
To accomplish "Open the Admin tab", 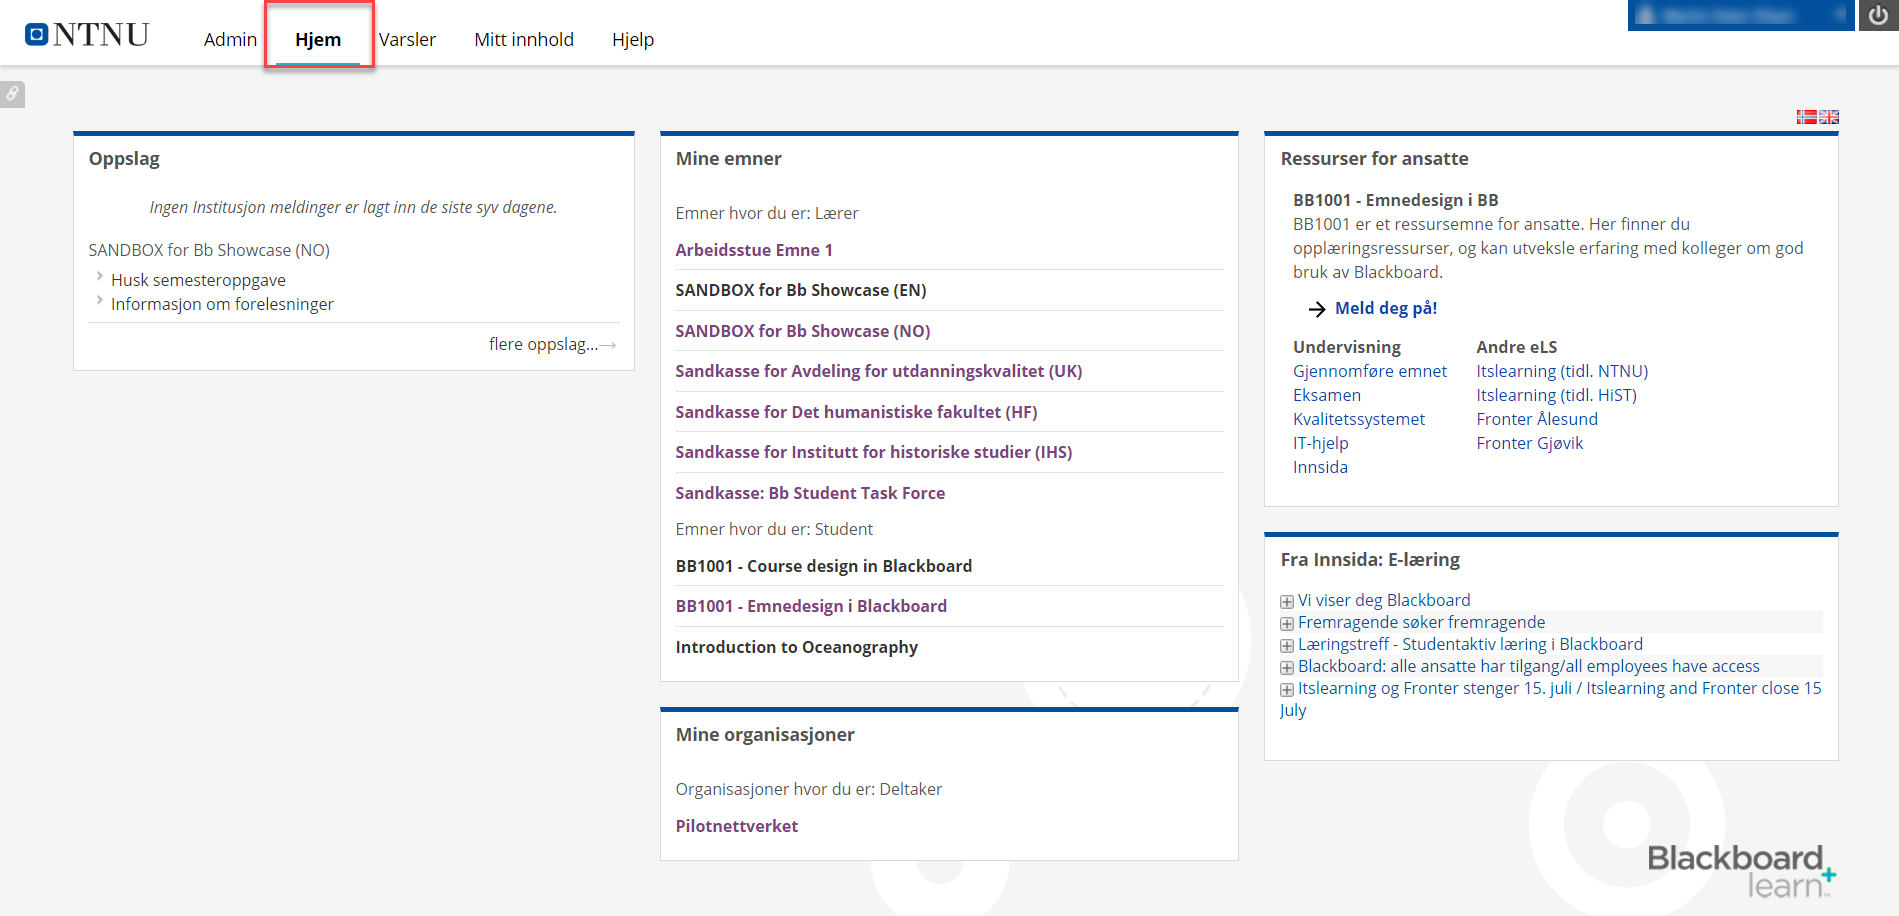I will (230, 39).
